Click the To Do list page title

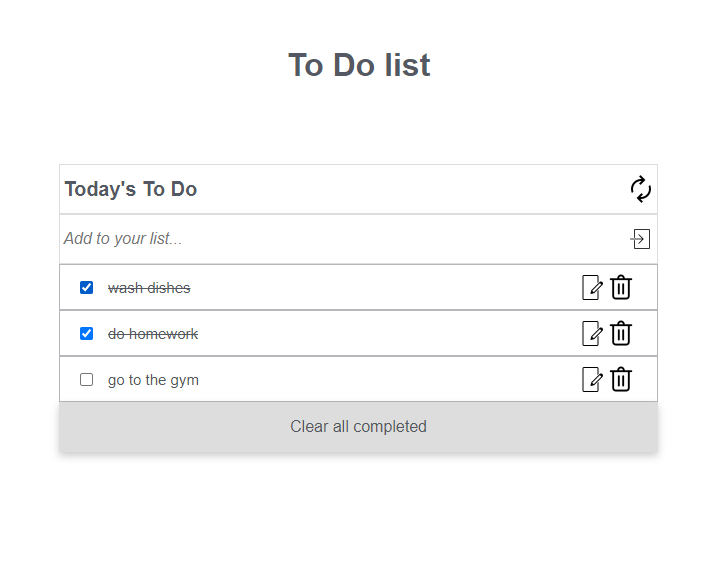359,65
